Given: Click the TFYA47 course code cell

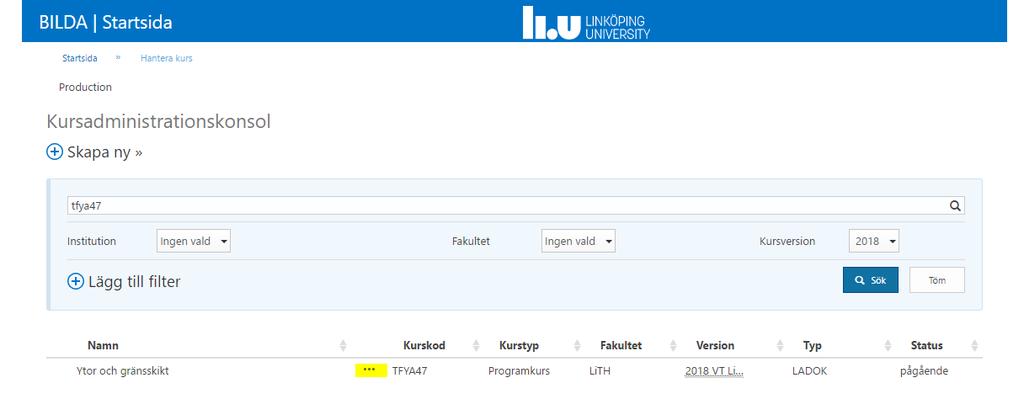Looking at the screenshot, I should (x=409, y=371).
